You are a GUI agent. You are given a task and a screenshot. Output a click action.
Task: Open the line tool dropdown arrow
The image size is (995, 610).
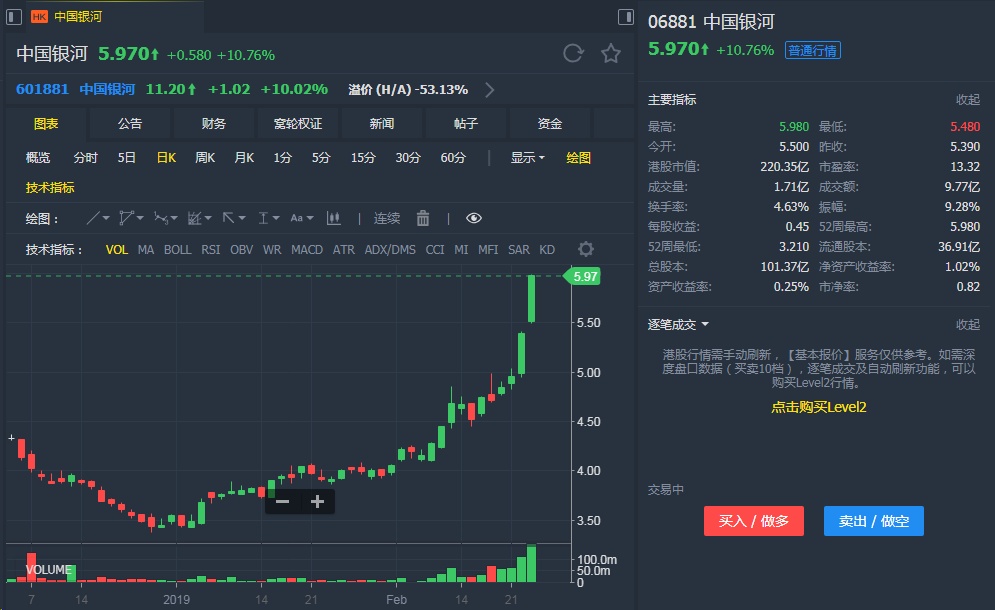coord(106,218)
